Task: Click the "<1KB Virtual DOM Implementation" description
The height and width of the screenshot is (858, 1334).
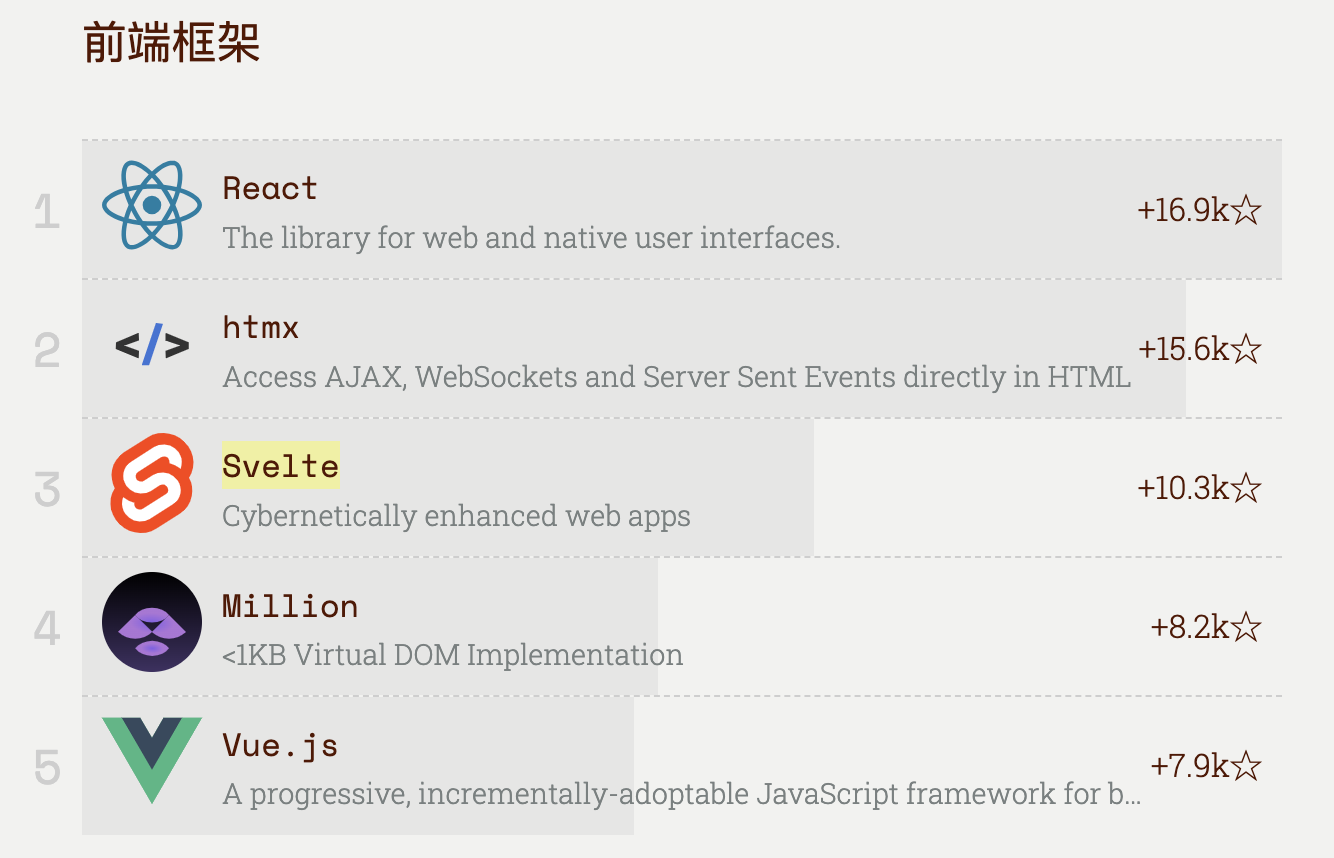Action: coord(452,655)
